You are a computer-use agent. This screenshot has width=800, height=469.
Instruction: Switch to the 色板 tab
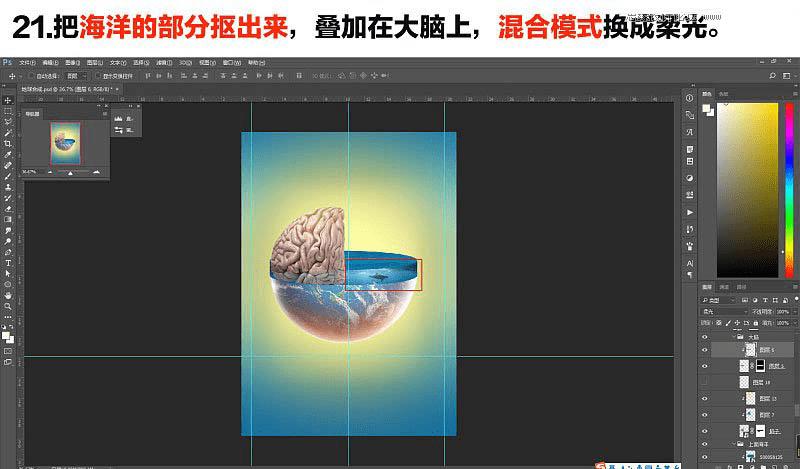coord(723,94)
